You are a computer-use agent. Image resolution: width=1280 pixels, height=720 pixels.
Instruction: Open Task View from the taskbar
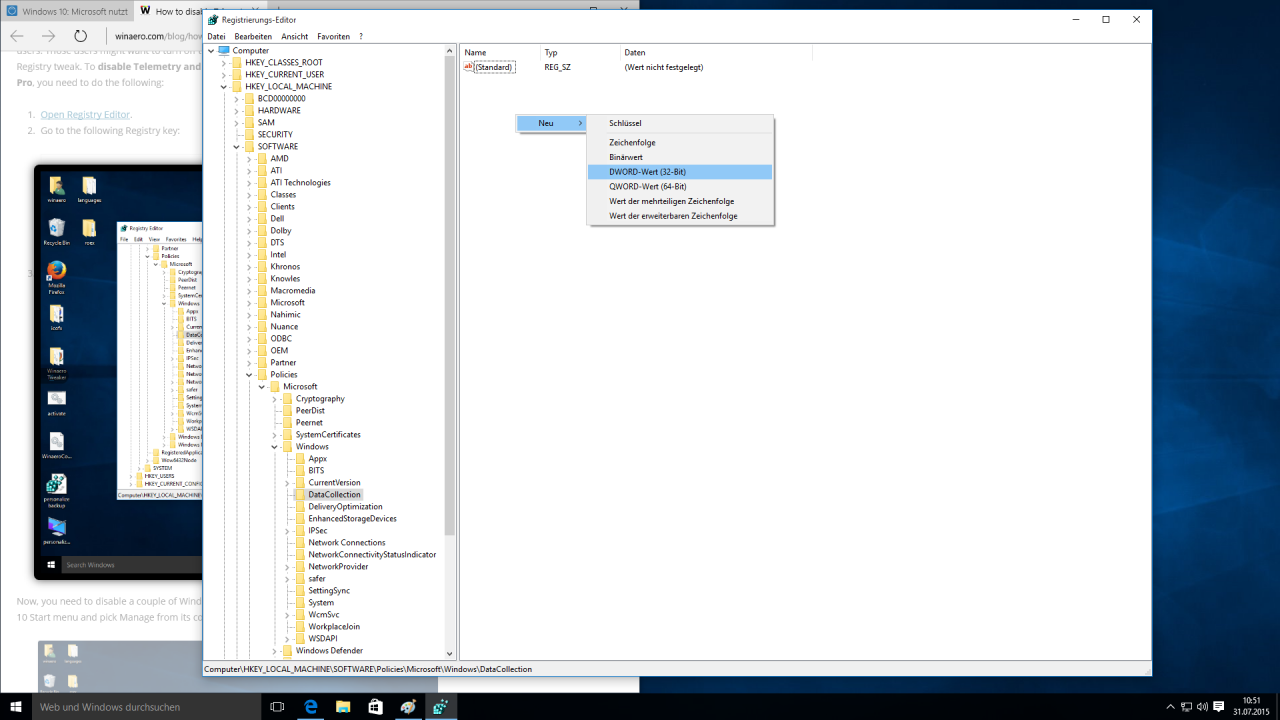click(278, 707)
